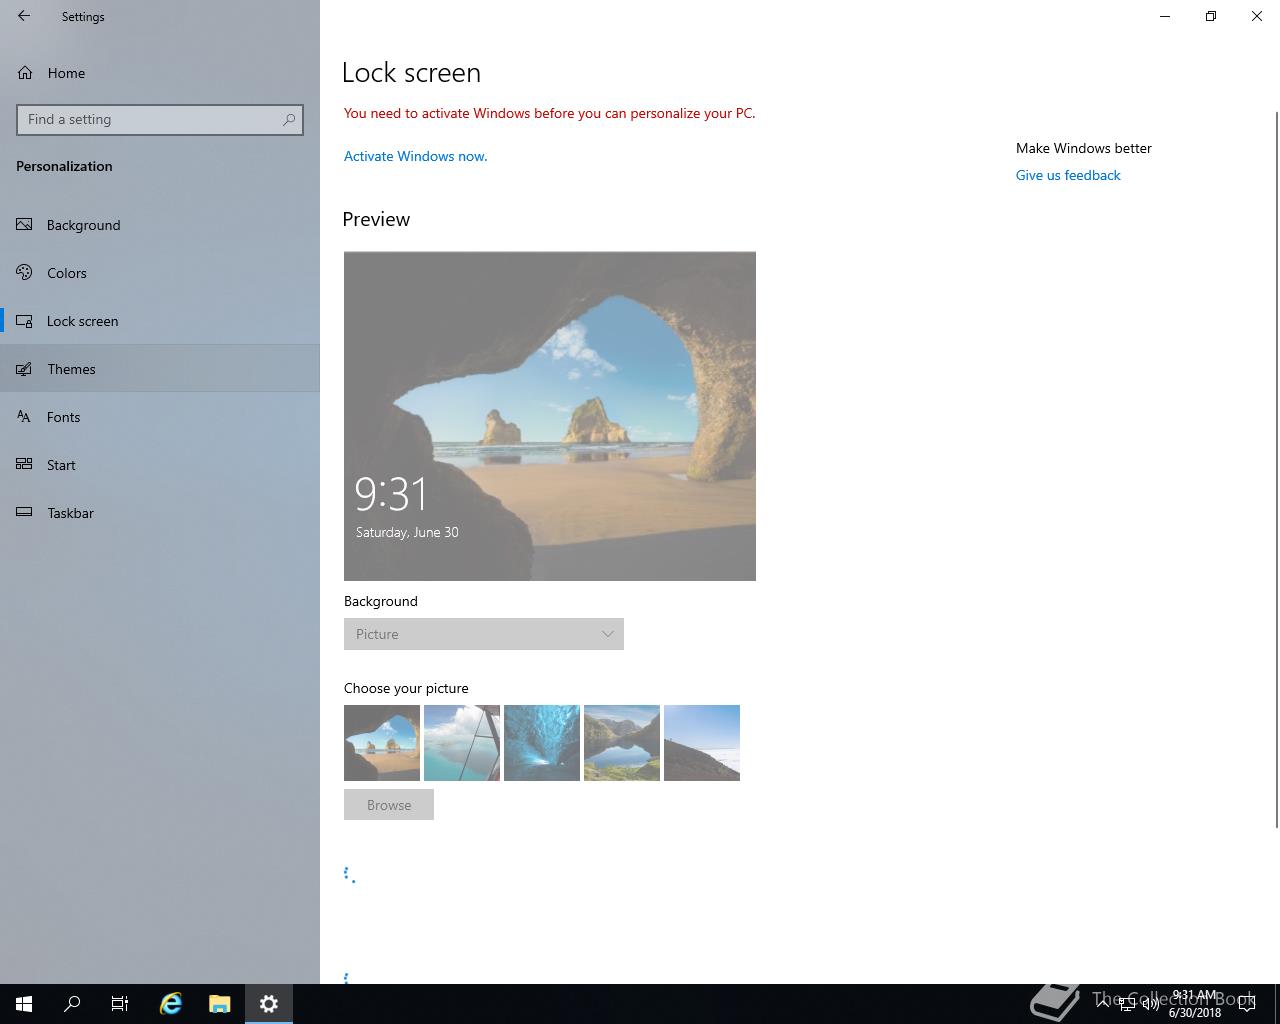Open Taskbar settings page
Viewport: 1280px width, 1024px height.
coord(160,513)
